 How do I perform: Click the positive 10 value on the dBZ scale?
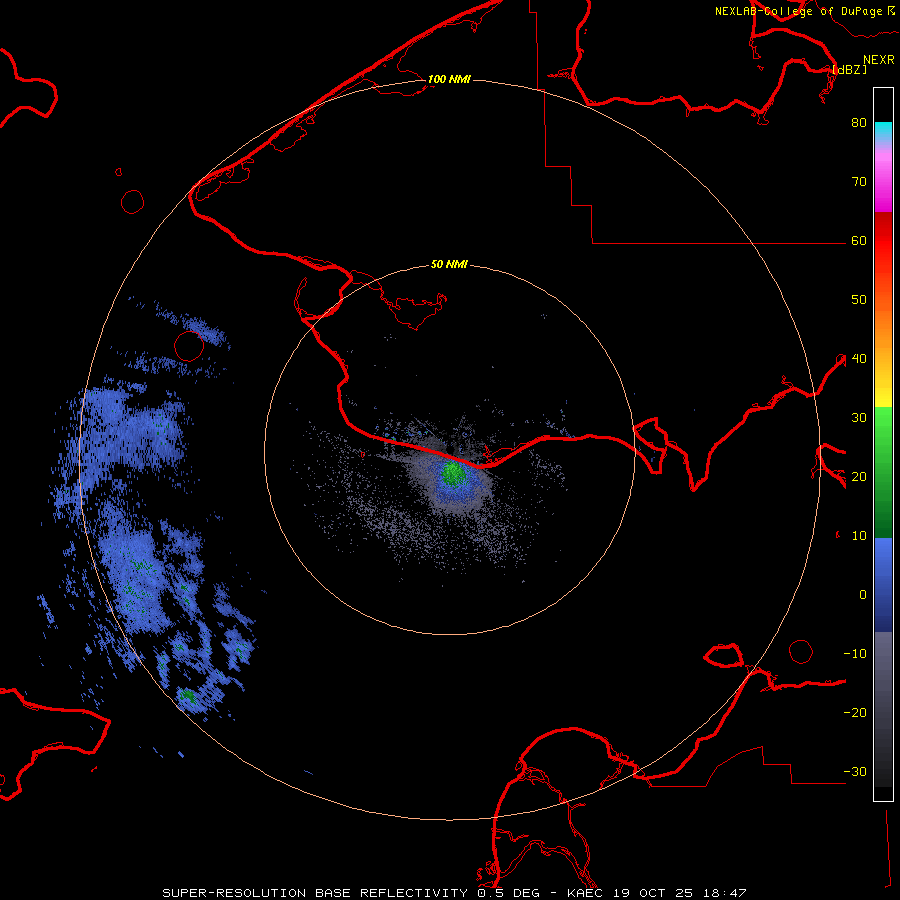coord(859,536)
